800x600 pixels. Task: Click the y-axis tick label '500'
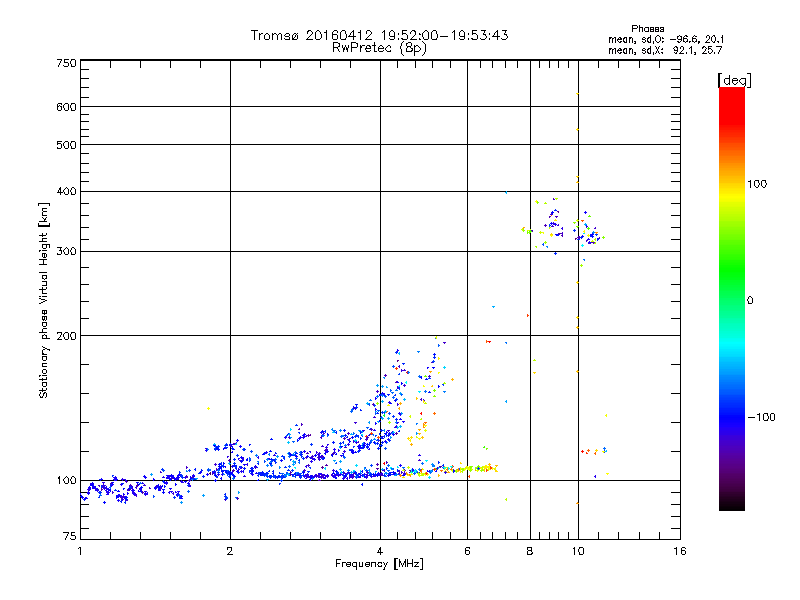click(x=66, y=145)
